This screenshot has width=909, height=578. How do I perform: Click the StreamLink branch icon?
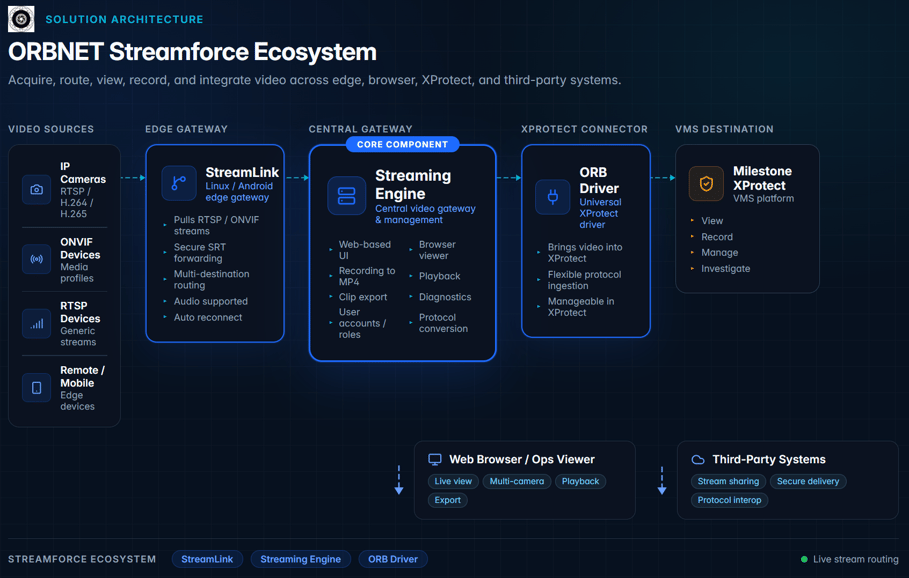click(179, 183)
